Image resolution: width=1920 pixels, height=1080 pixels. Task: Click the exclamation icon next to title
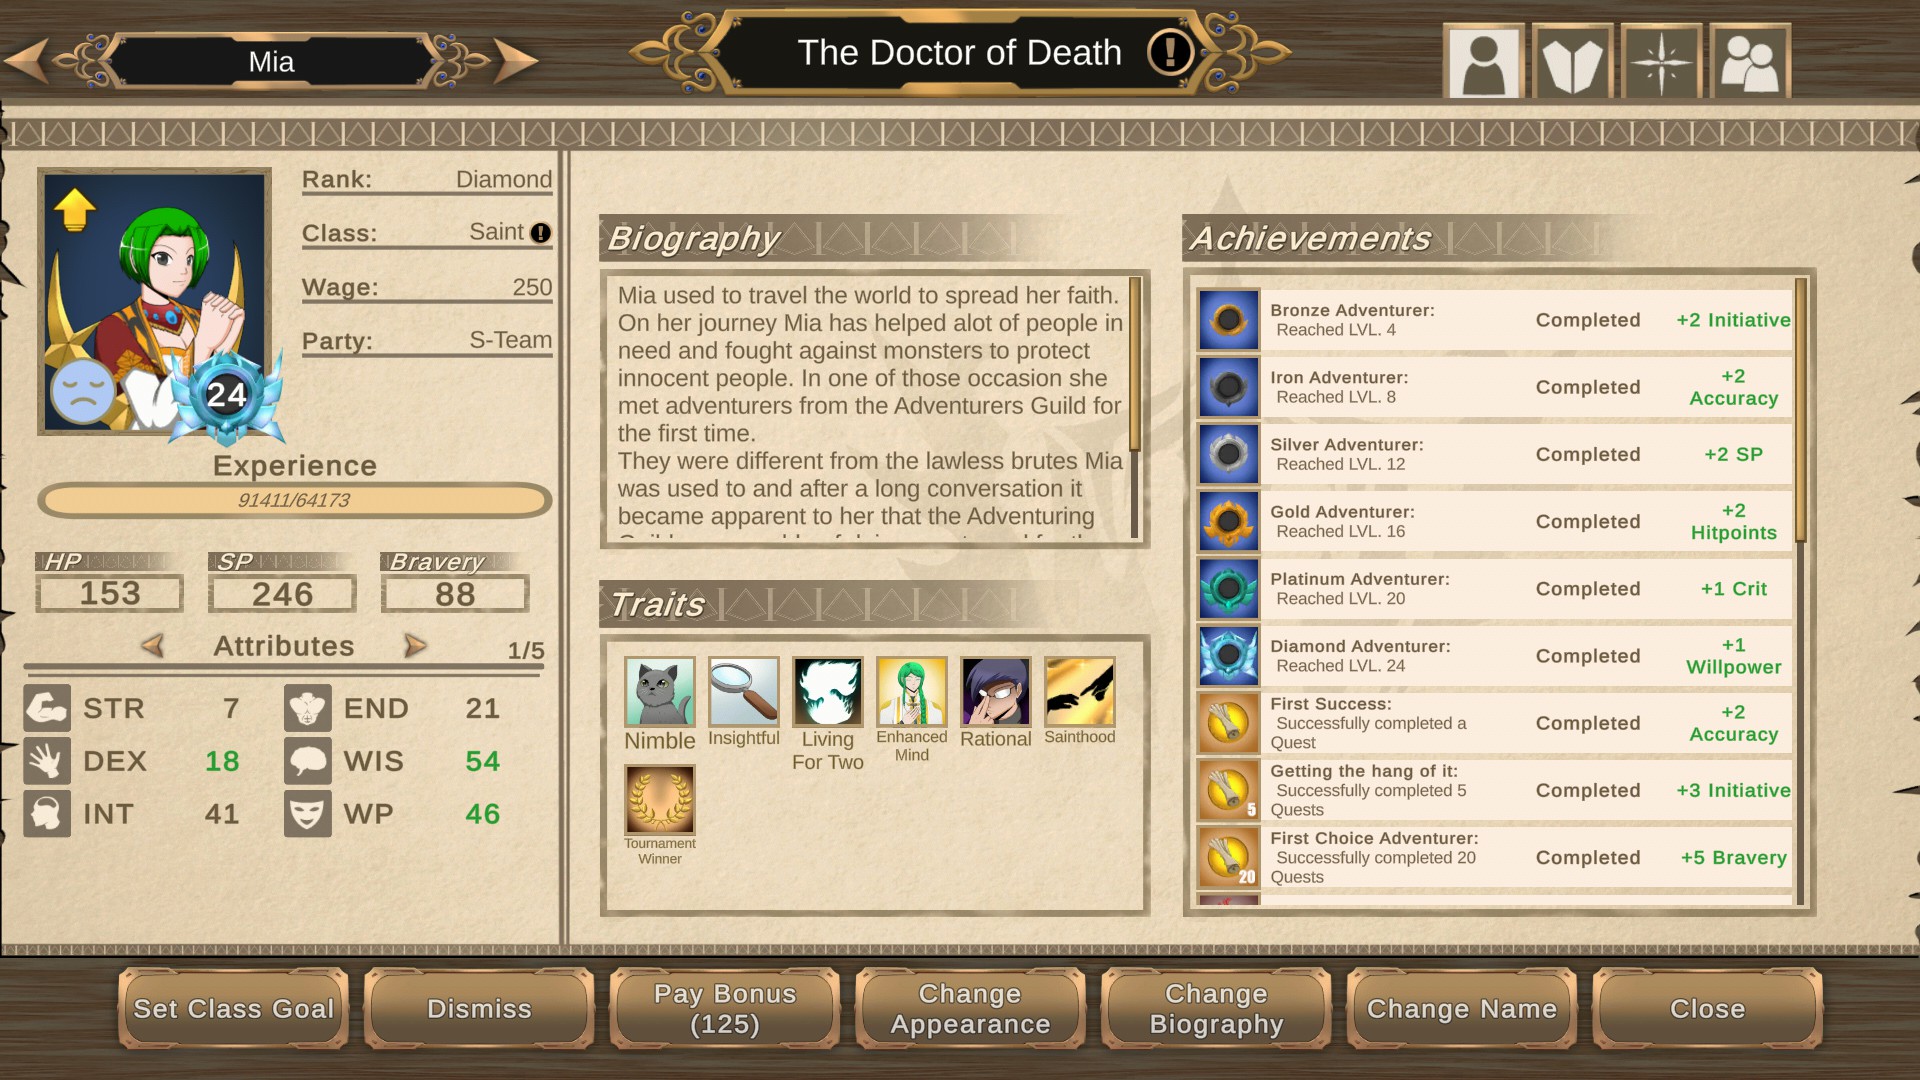coord(1170,52)
